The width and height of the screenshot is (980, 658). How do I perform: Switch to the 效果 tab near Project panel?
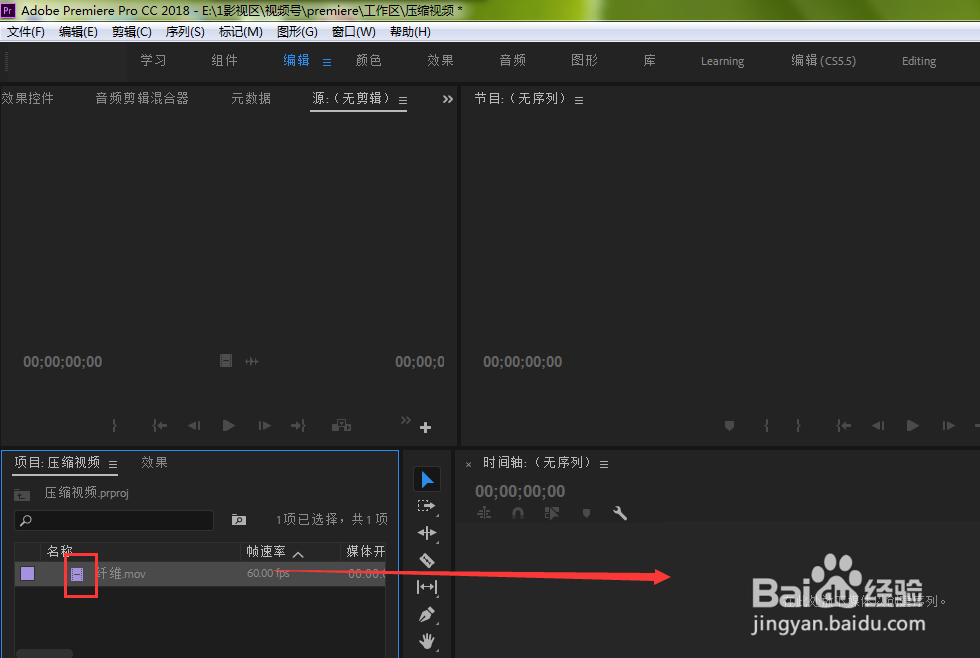click(154, 462)
